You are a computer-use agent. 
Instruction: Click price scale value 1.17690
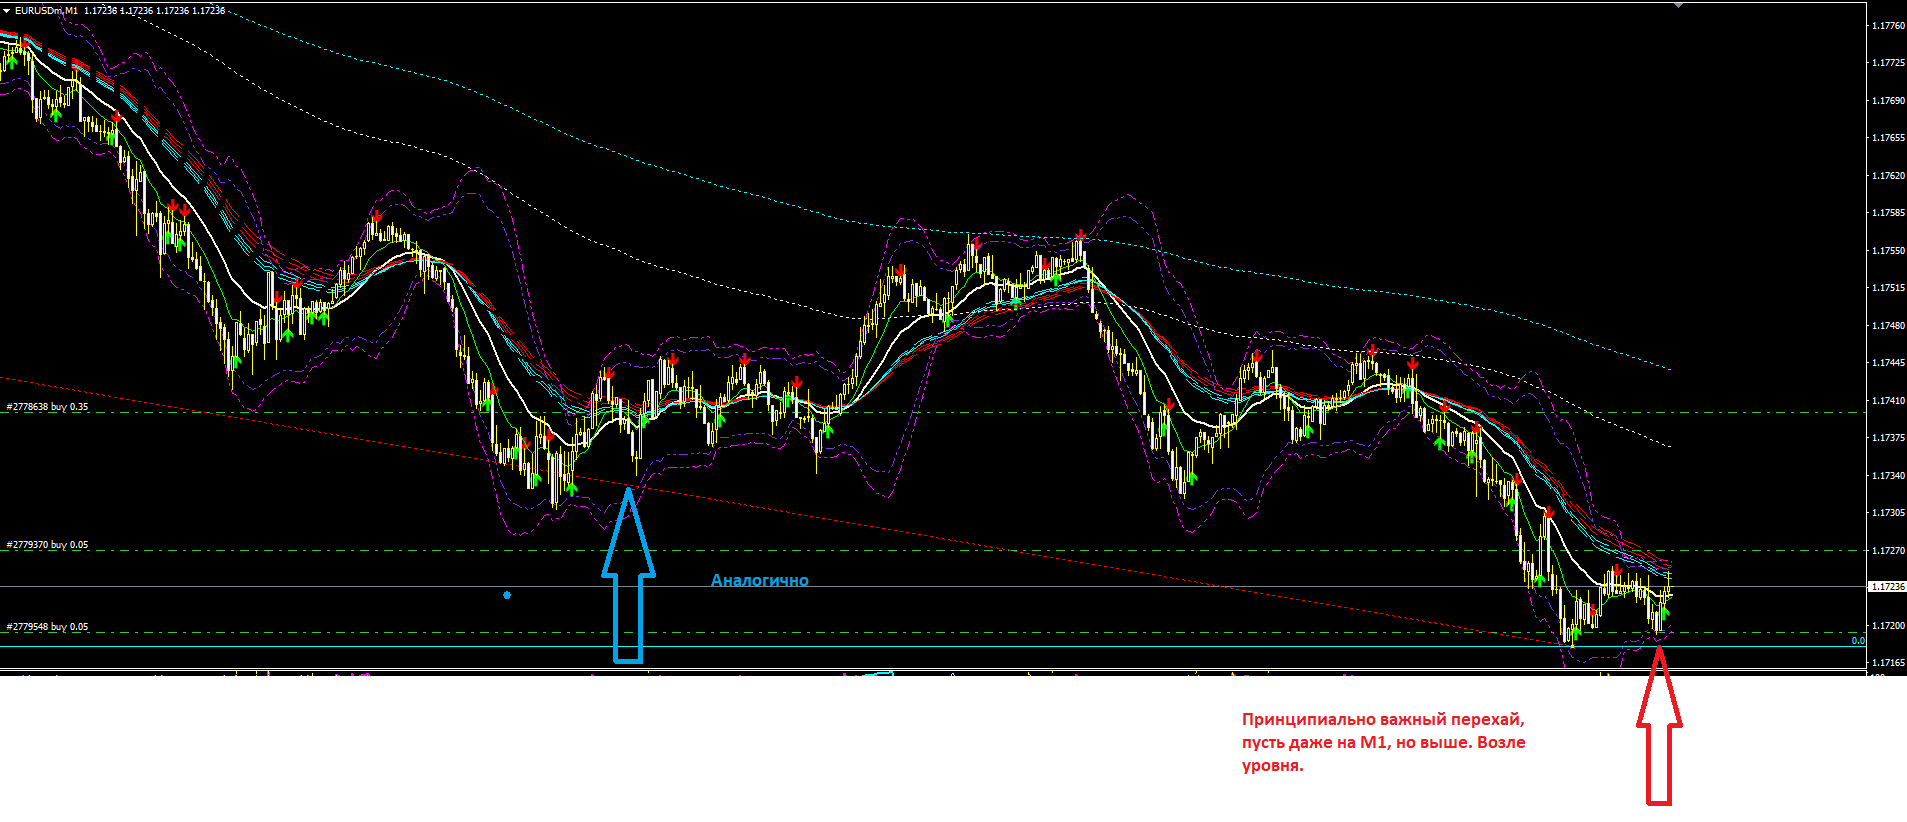coord(1888,101)
